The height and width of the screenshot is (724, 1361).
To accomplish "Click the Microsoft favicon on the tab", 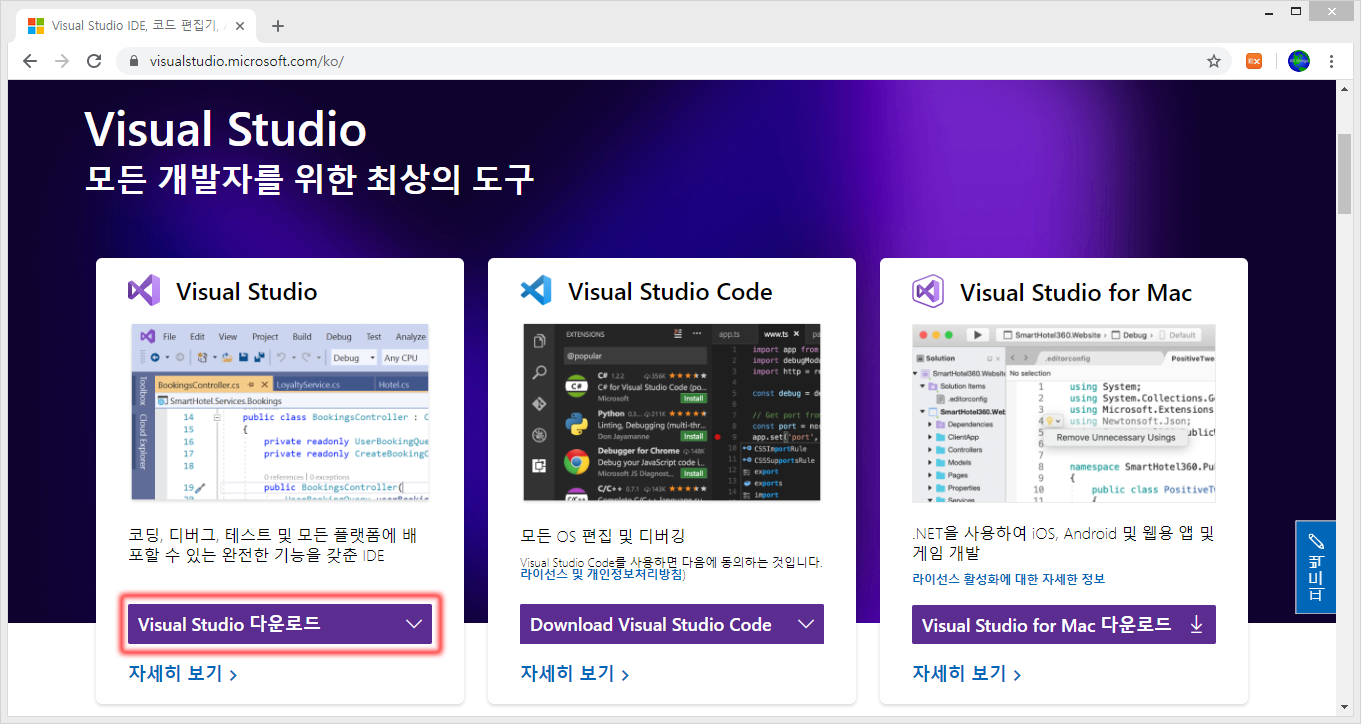I will pos(35,26).
